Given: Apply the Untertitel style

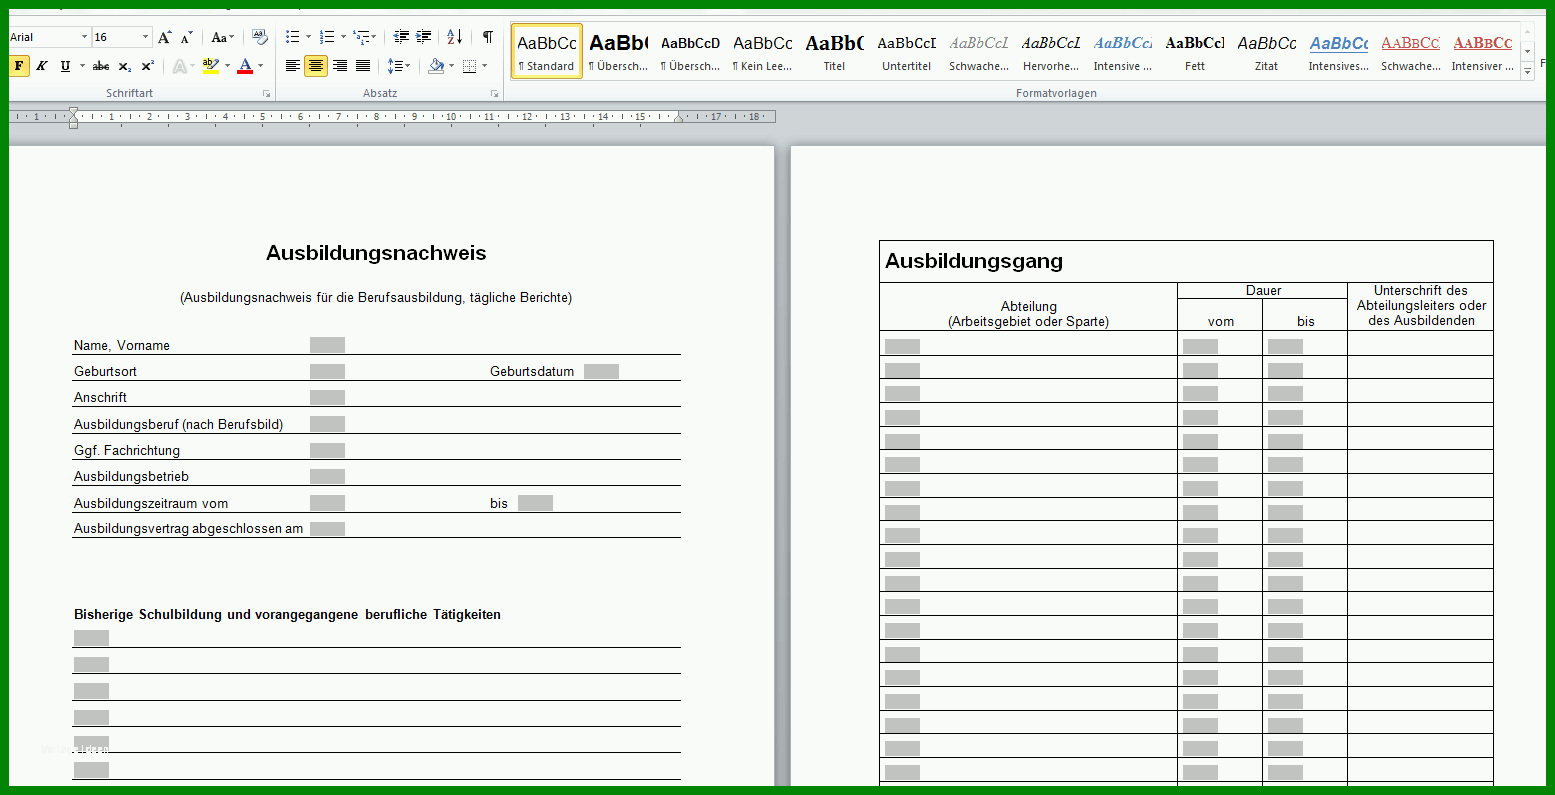Looking at the screenshot, I should [x=906, y=52].
